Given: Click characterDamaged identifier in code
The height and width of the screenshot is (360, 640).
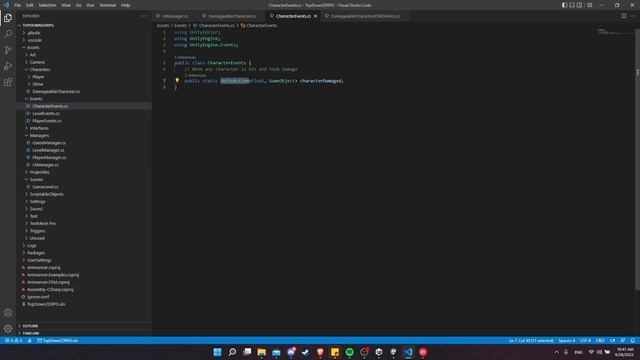Looking at the screenshot, I should [320, 81].
